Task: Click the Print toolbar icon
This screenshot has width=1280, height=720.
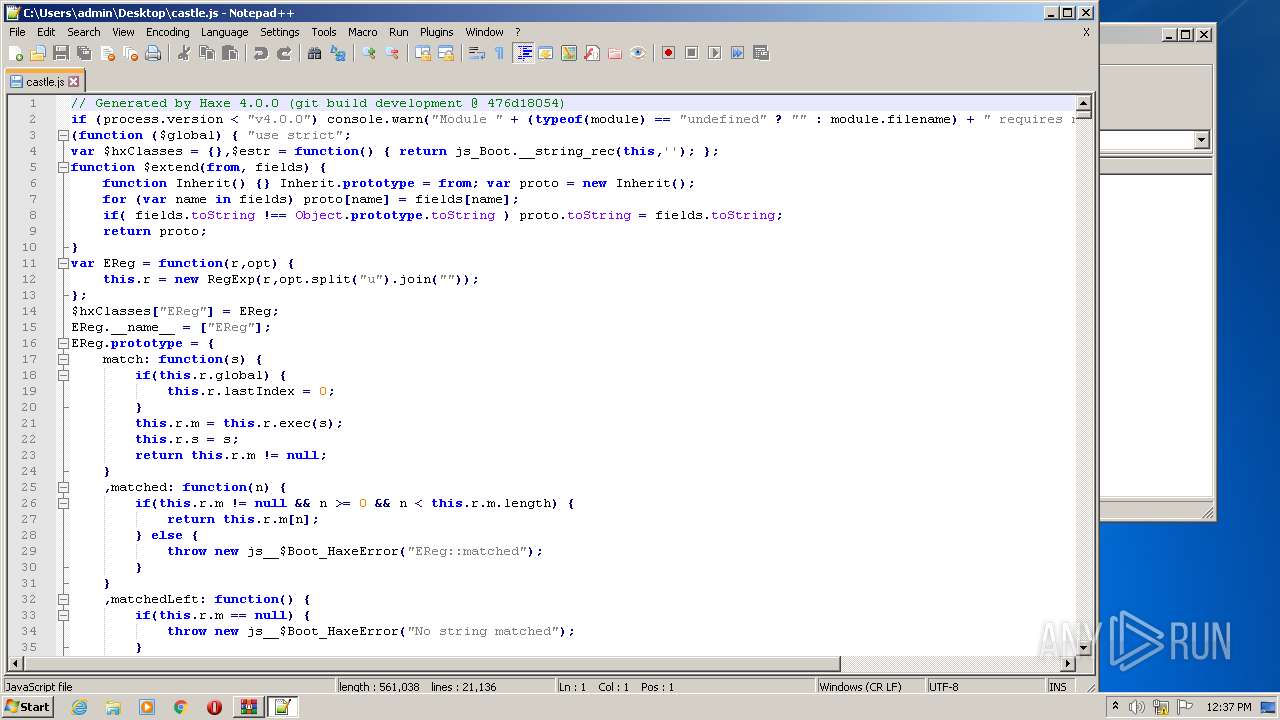Action: 153,53
